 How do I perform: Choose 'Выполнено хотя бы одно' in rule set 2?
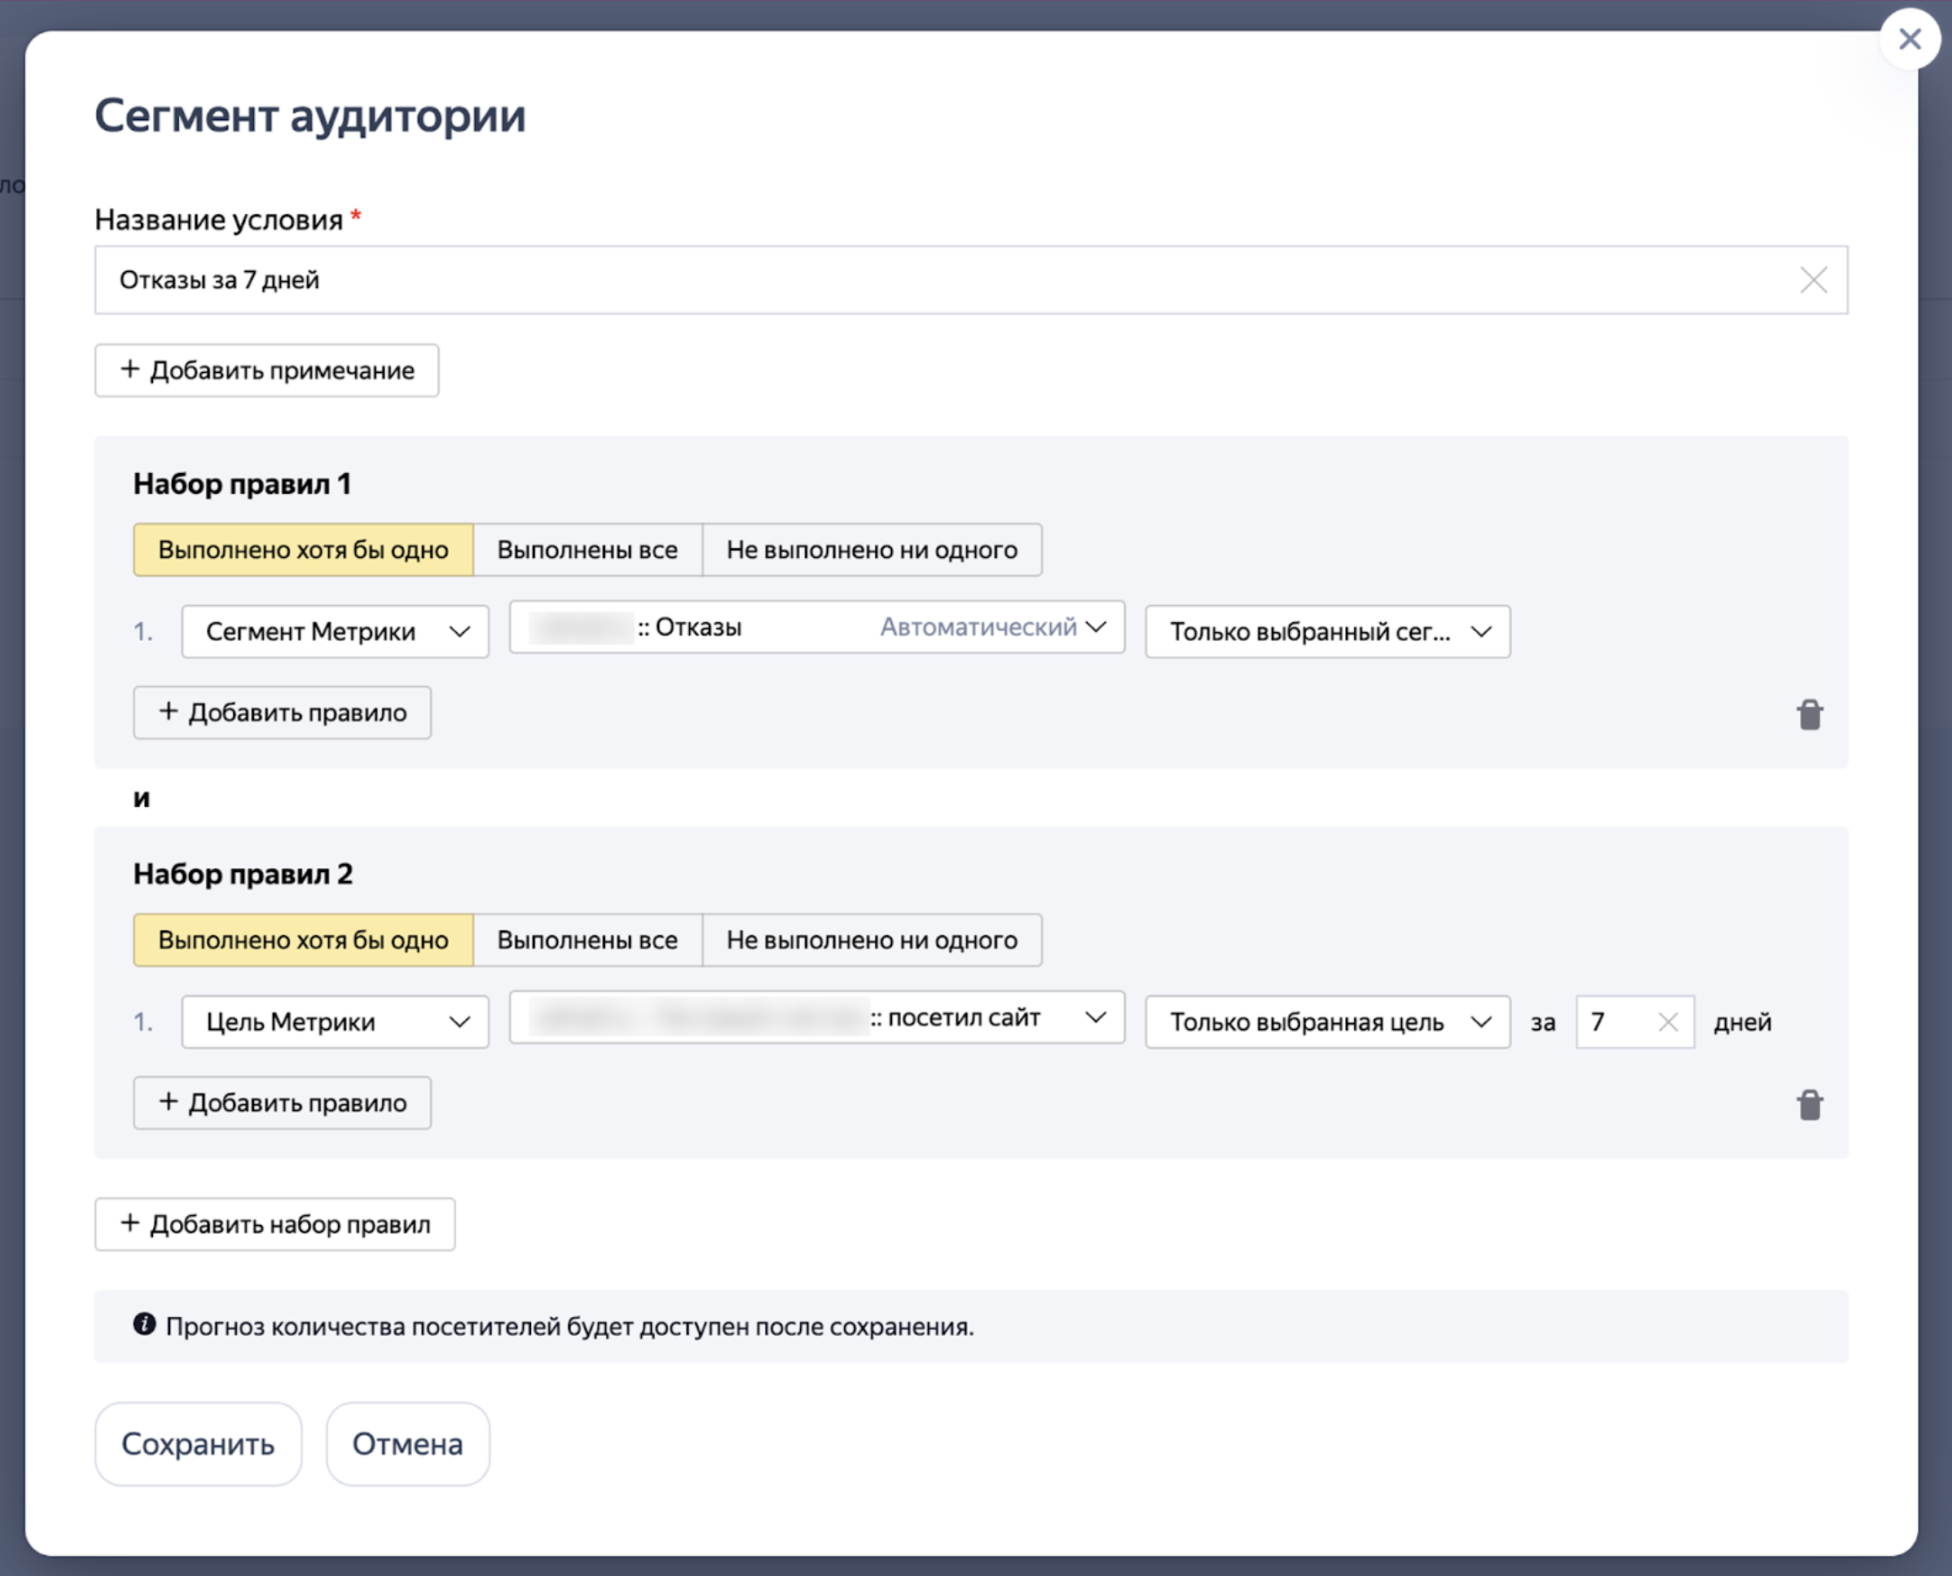(x=303, y=940)
